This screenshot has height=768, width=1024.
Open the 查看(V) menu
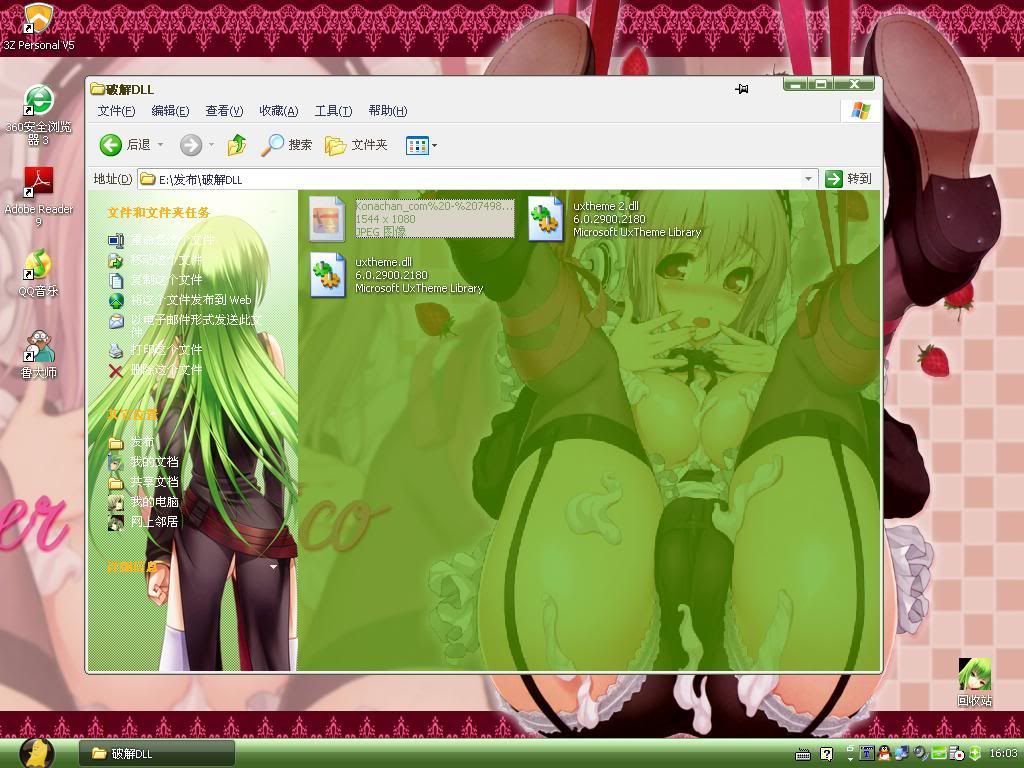(224, 111)
